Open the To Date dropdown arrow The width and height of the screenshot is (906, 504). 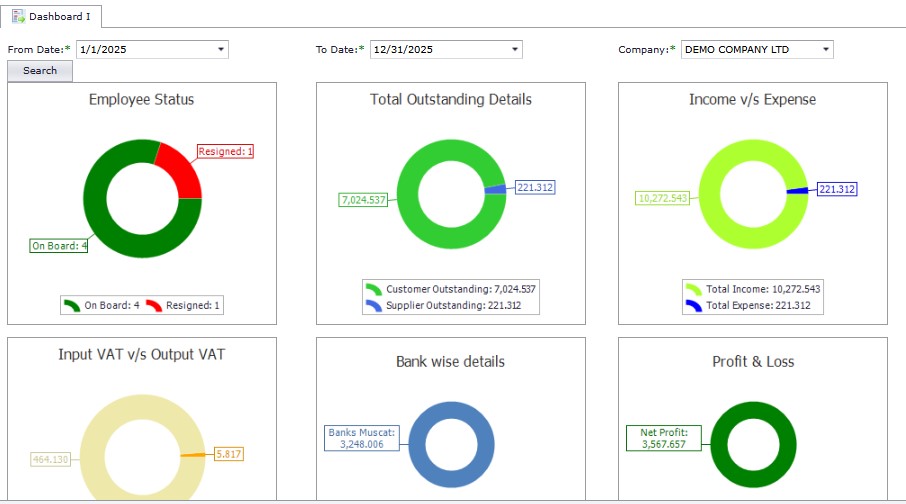tap(515, 49)
